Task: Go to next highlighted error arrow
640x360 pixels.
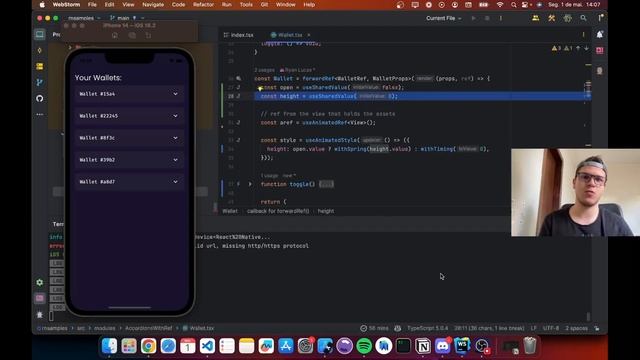Action: 586,49
